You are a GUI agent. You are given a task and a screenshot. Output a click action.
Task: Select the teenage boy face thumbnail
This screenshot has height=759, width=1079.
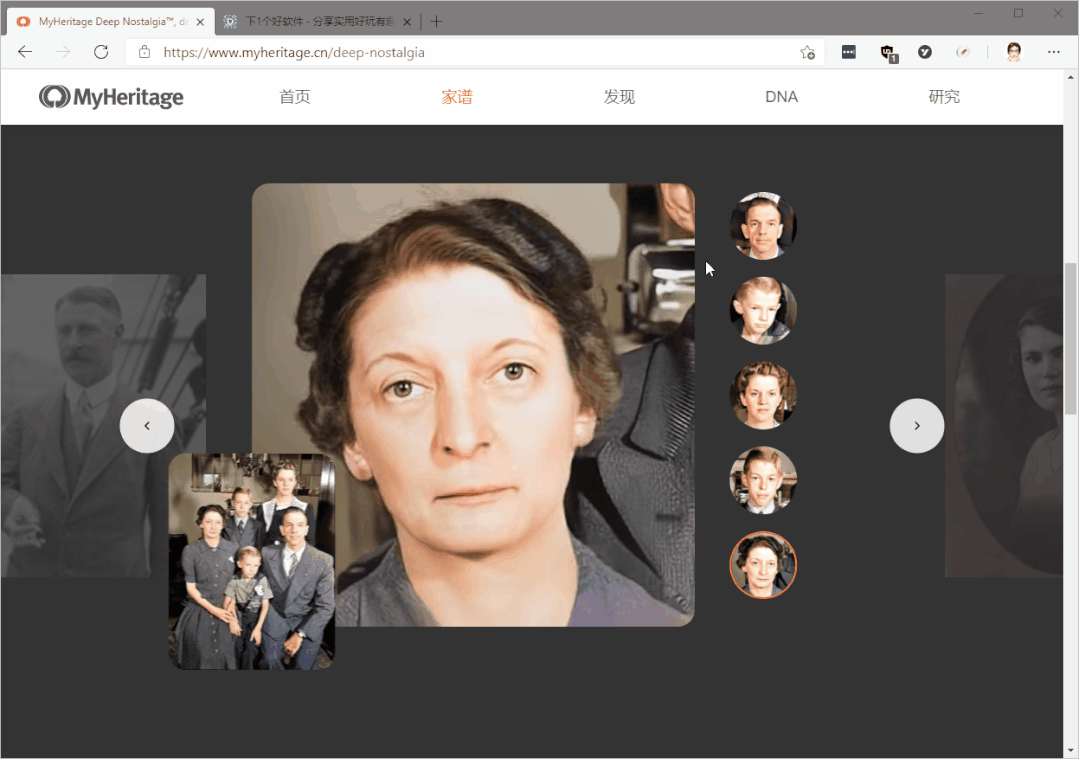[763, 480]
